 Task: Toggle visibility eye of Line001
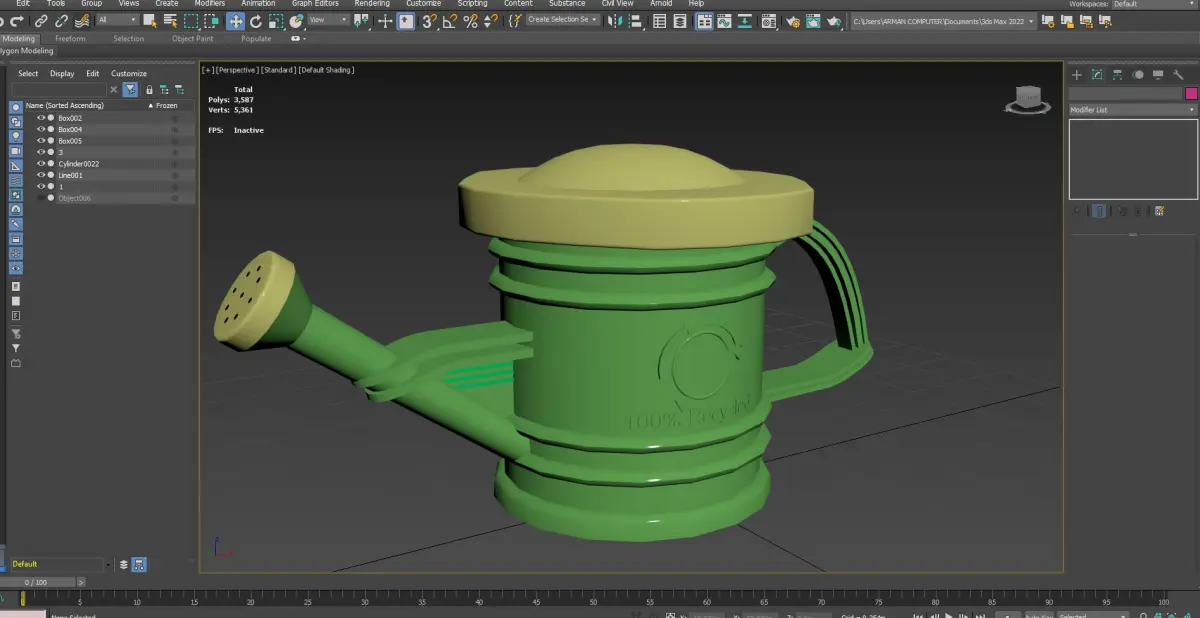pos(41,175)
